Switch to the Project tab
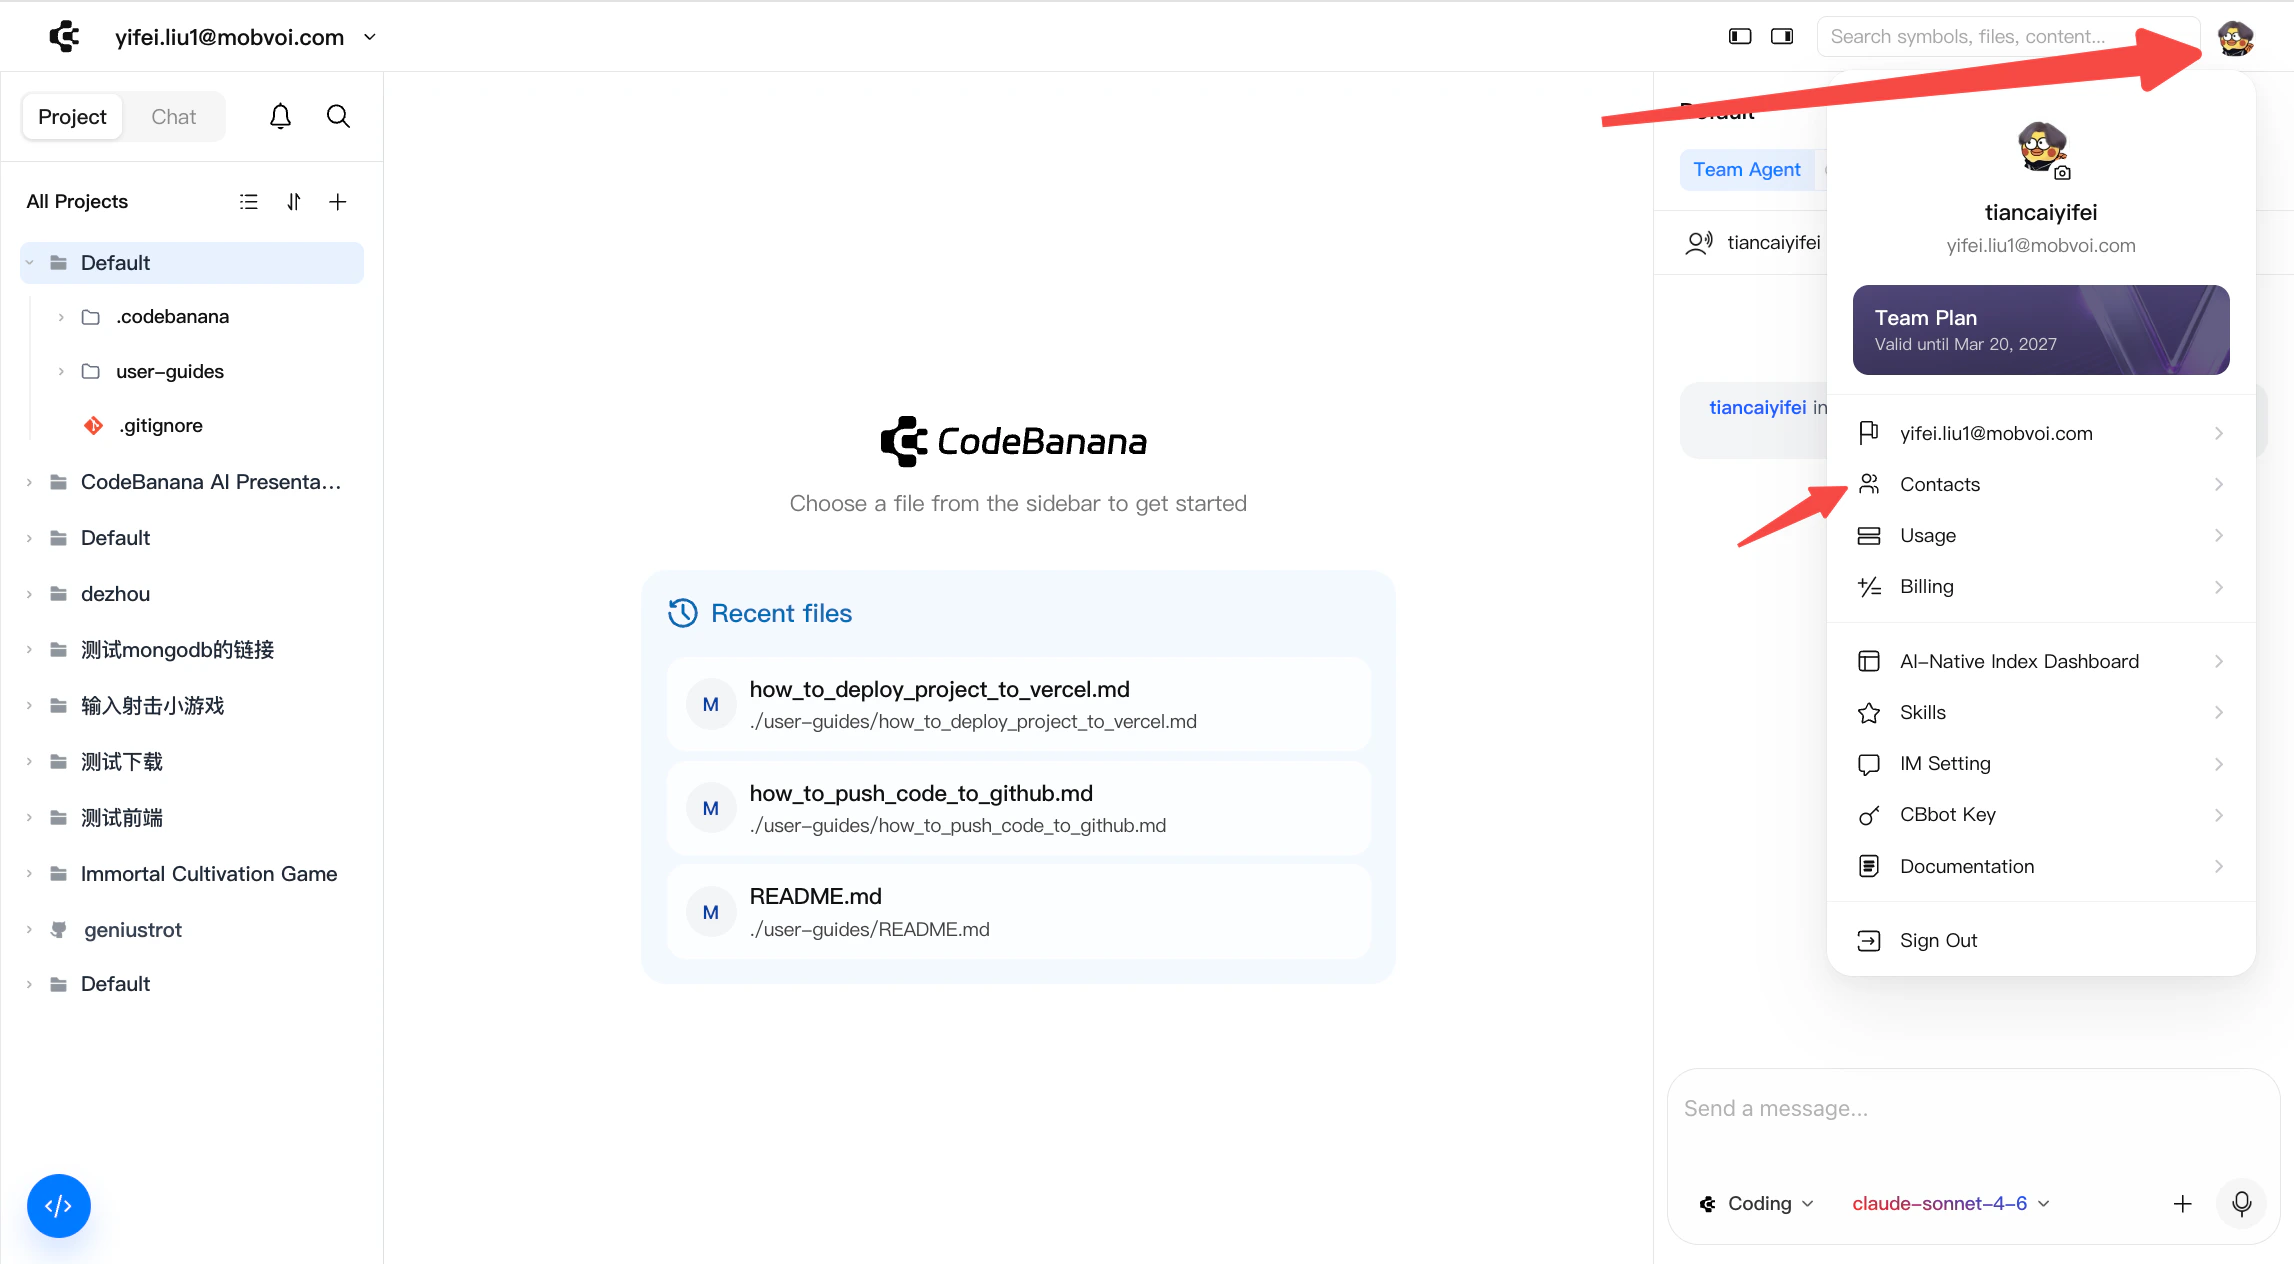 coord(72,117)
